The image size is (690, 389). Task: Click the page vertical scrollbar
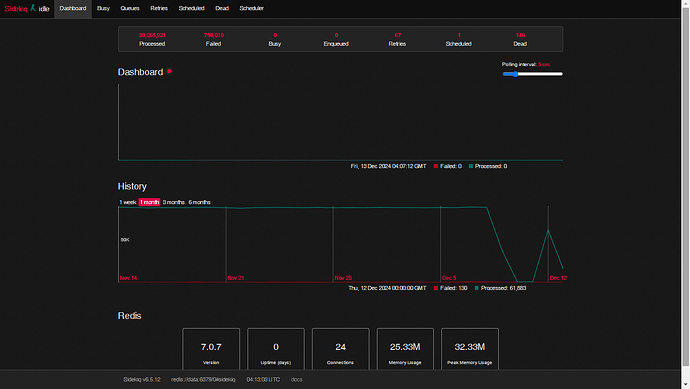[x=686, y=187]
